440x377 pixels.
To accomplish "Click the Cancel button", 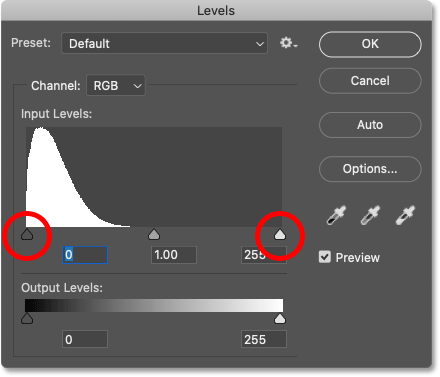I will click(x=370, y=81).
